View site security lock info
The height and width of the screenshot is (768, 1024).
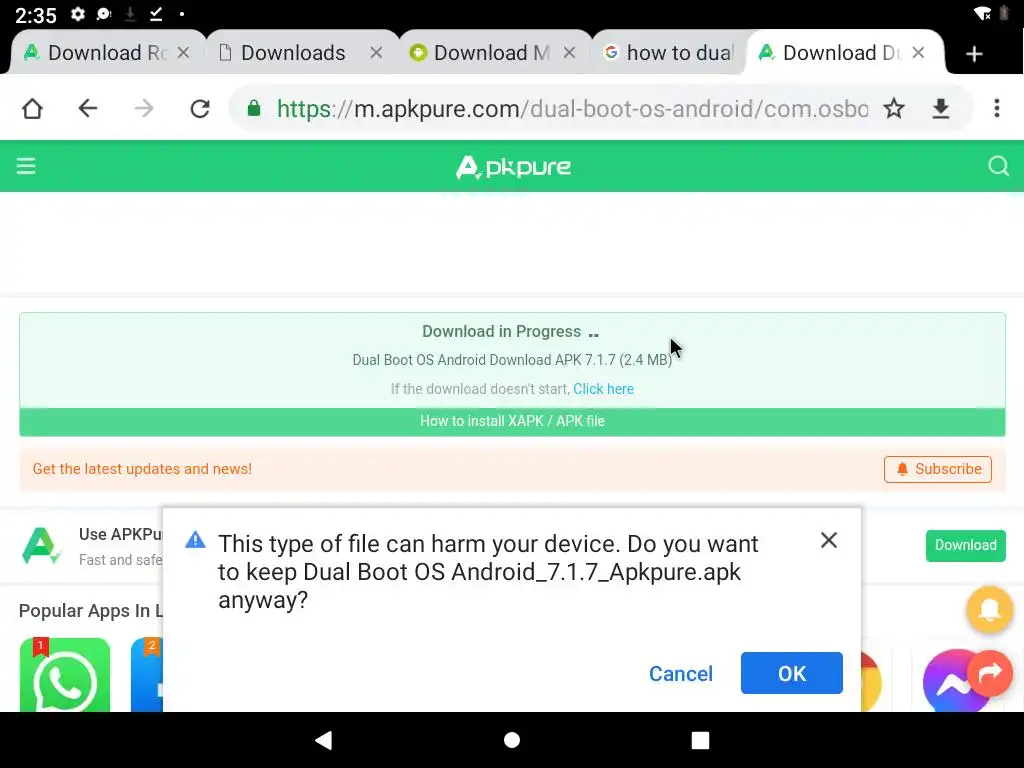(x=254, y=108)
